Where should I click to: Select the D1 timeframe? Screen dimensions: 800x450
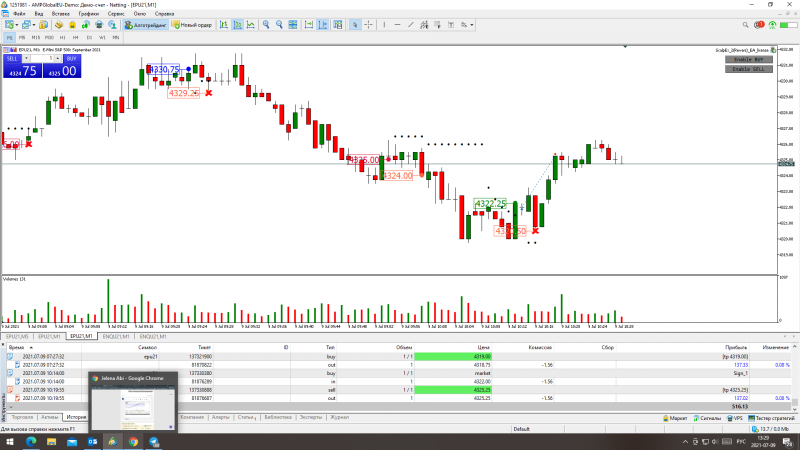click(x=89, y=37)
